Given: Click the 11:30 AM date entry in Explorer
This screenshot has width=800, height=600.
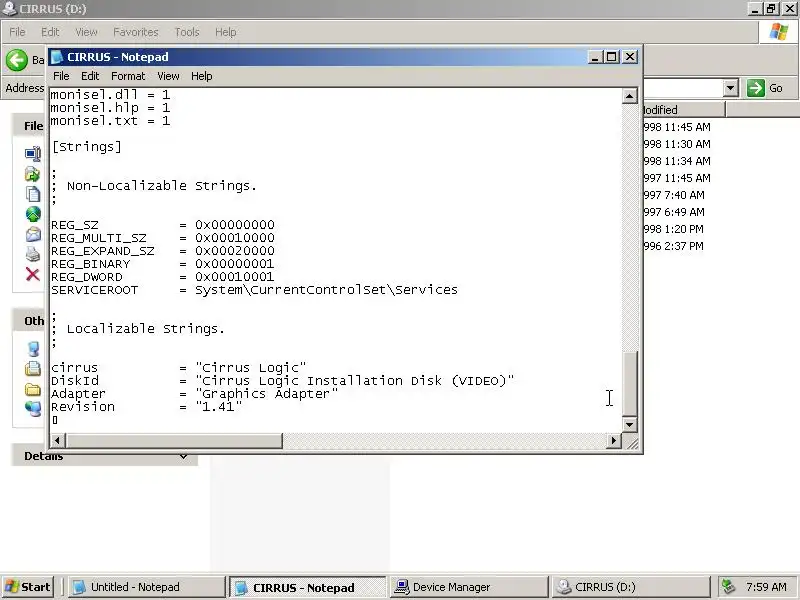Looking at the screenshot, I should (x=677, y=144).
